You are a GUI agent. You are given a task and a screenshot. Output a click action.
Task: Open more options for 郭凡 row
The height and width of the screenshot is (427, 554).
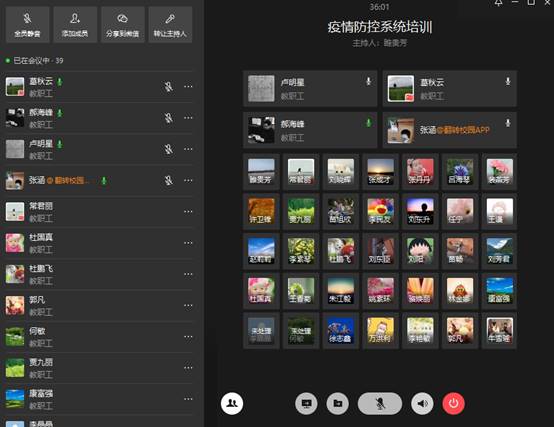tap(188, 306)
